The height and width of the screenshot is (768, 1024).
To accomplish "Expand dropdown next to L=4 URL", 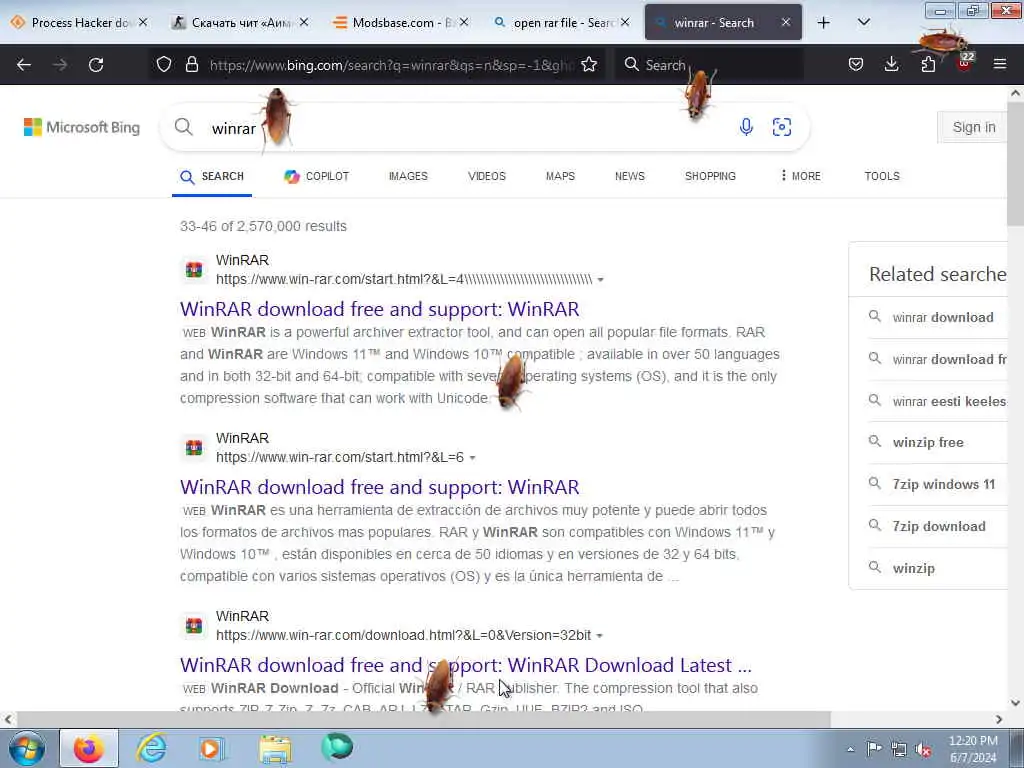I will (600, 280).
